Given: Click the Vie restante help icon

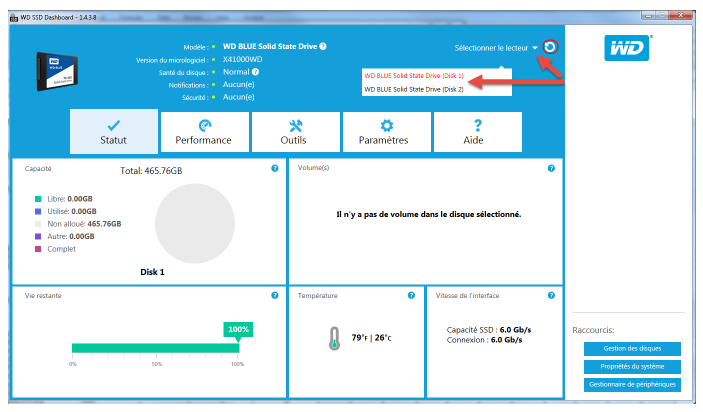Looking at the screenshot, I should (x=275, y=295).
